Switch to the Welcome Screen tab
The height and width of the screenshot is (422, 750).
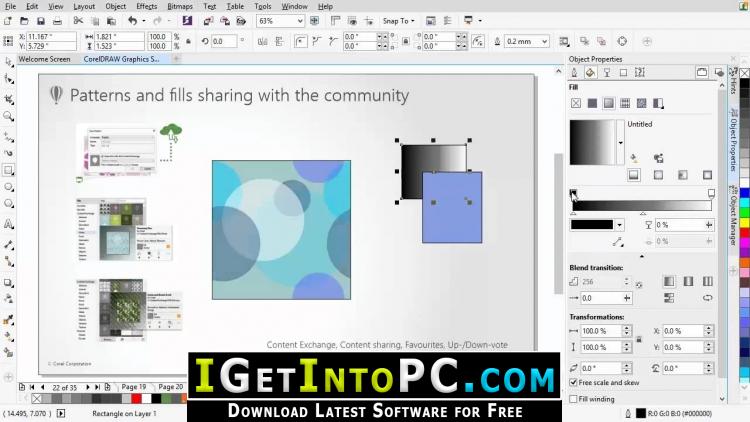[45, 59]
